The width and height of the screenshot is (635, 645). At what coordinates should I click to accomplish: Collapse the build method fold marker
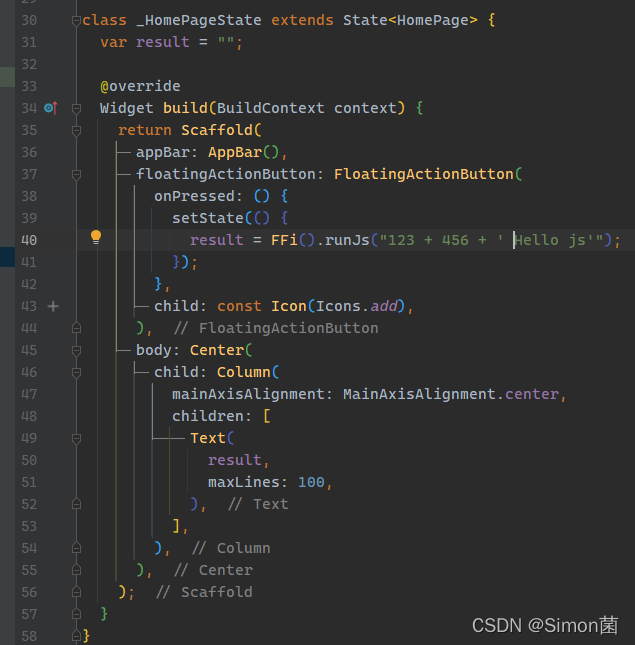75,108
